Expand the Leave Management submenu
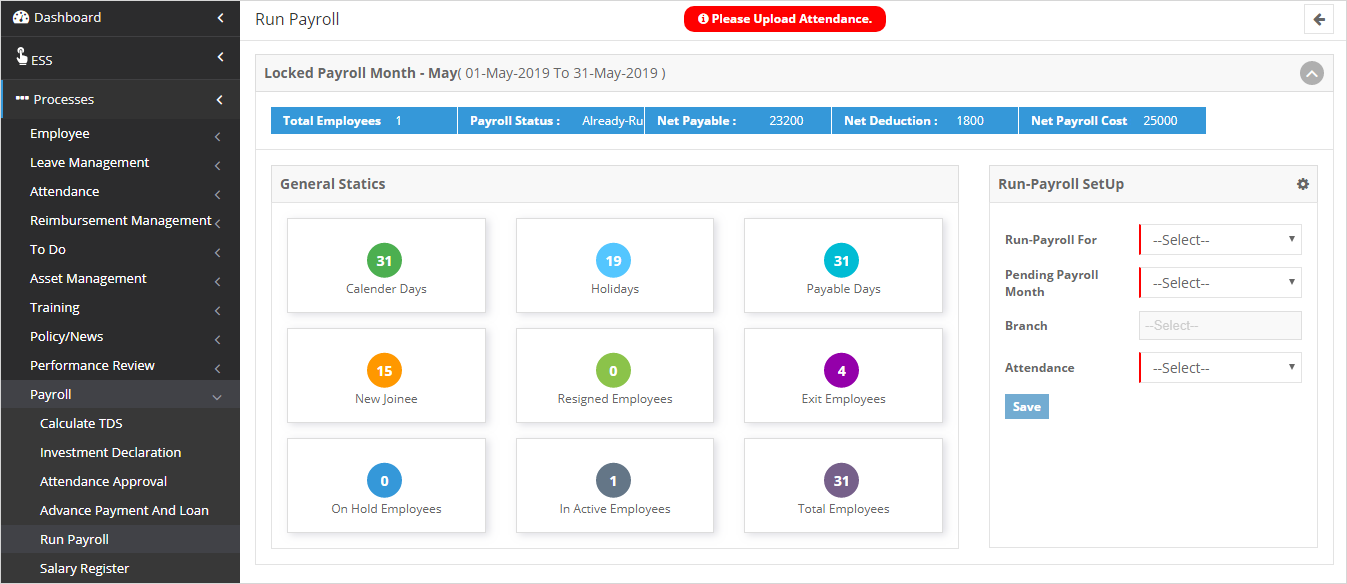Image resolution: width=1347 pixels, height=584 pixels. coord(90,162)
